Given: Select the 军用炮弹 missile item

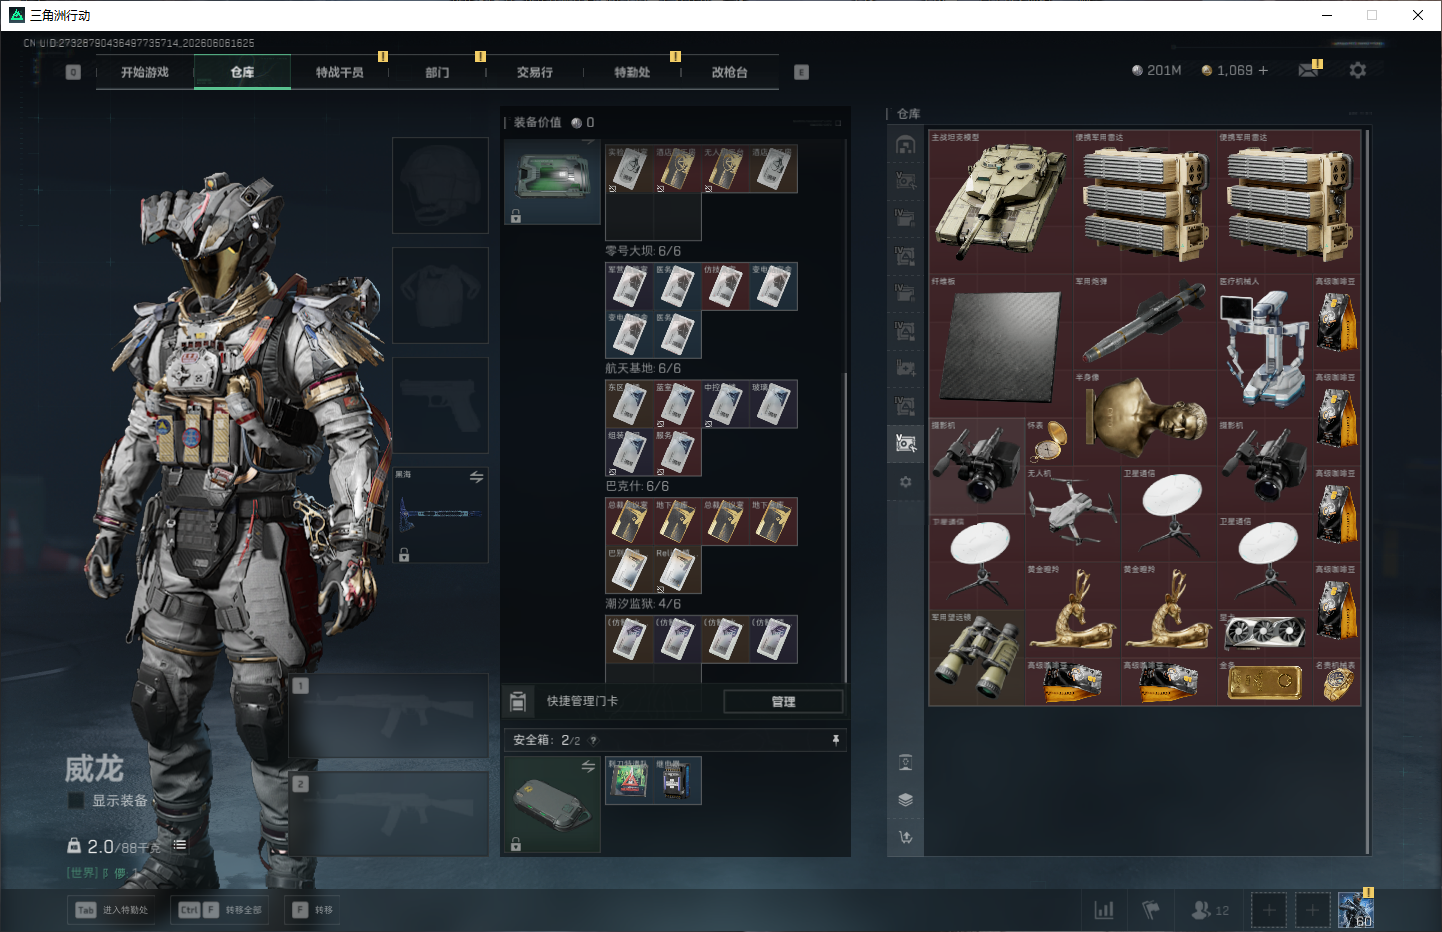Looking at the screenshot, I should tap(1145, 323).
